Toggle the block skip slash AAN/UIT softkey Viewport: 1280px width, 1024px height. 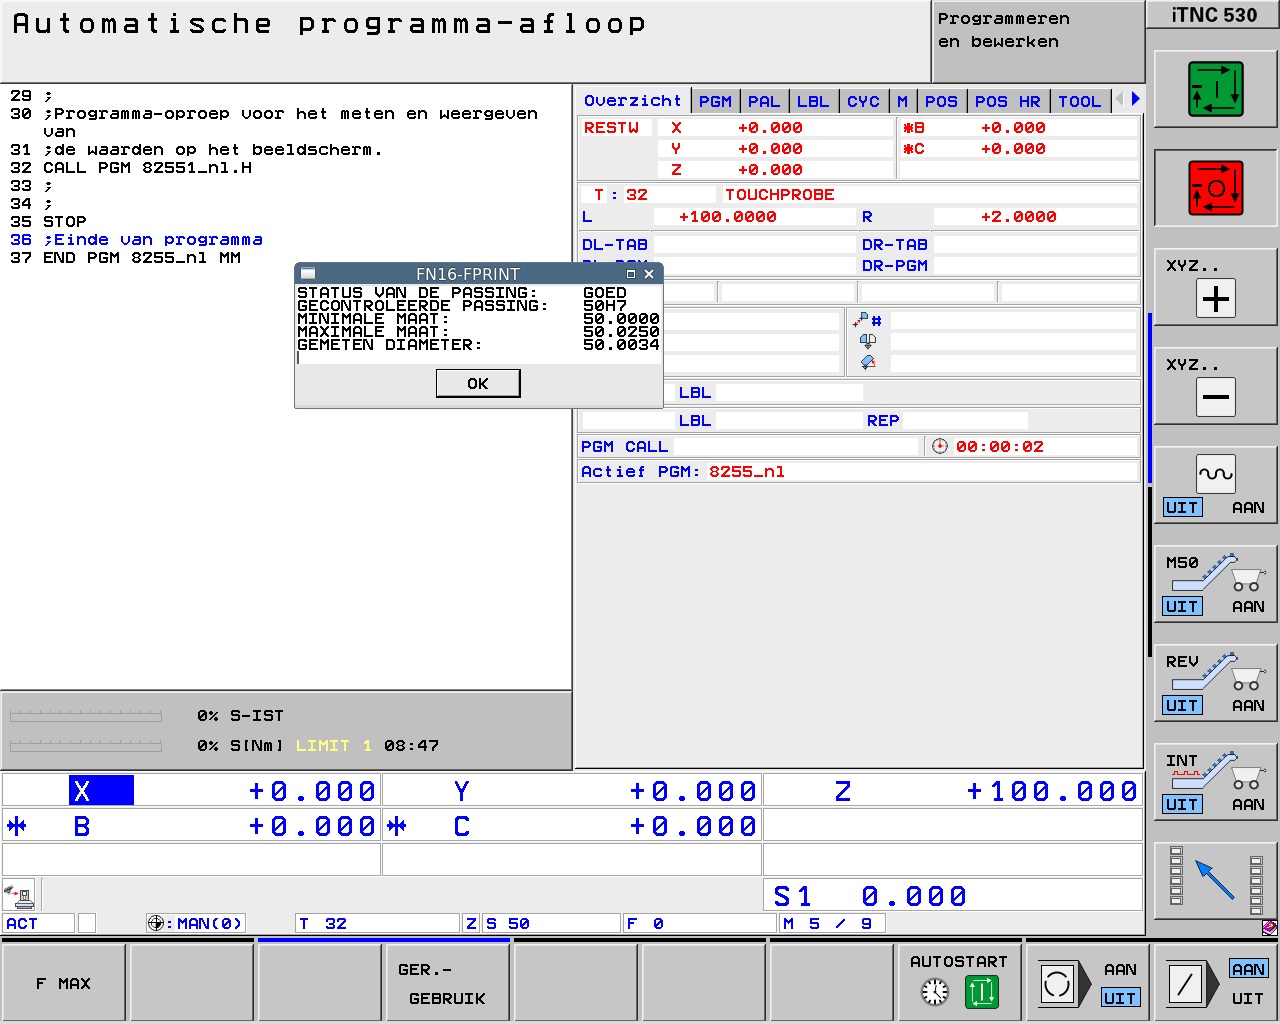[x=1216, y=984]
